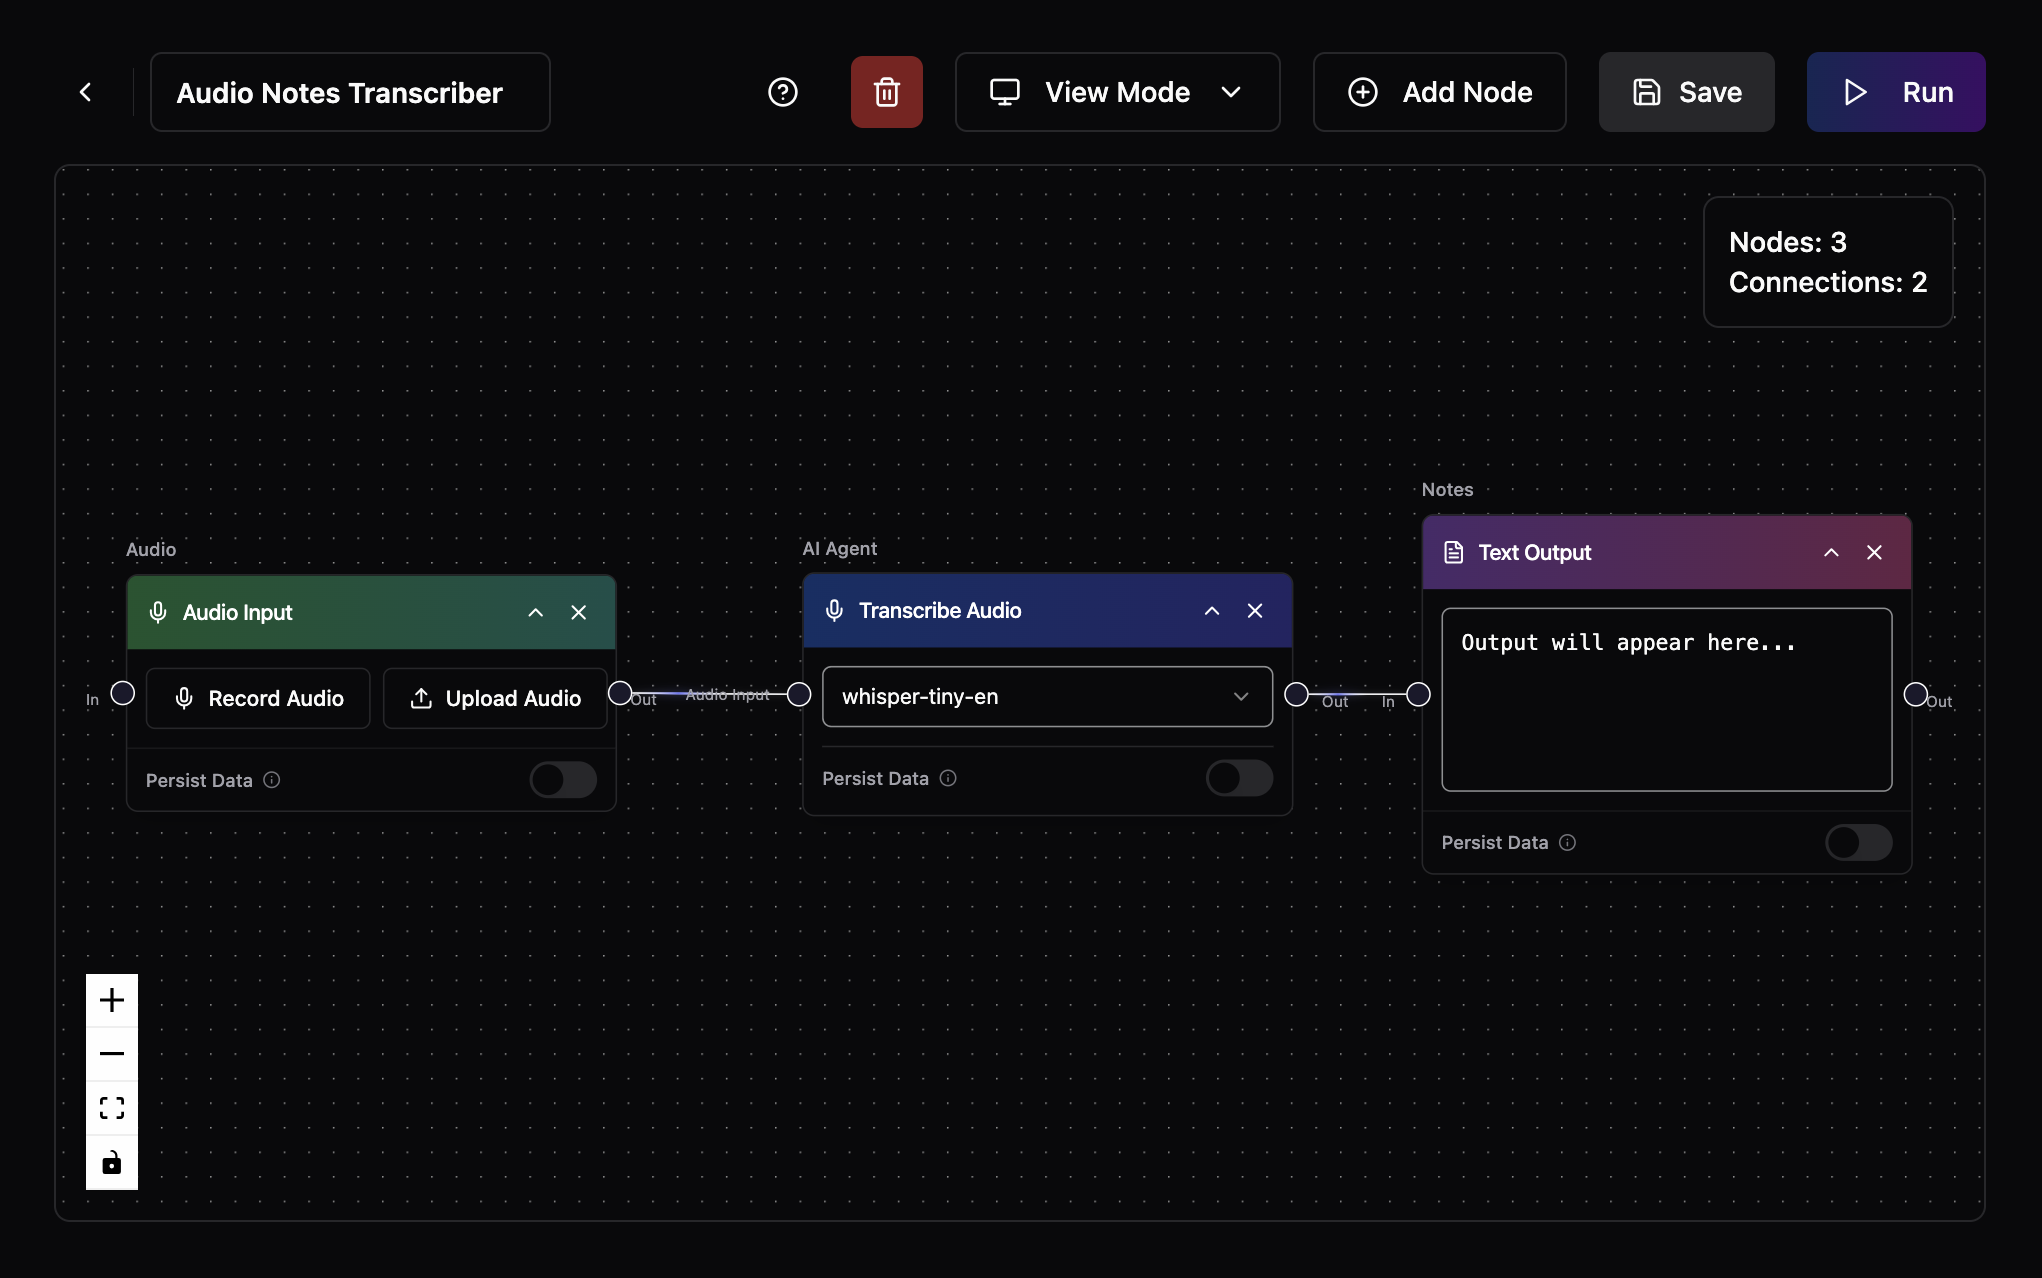The height and width of the screenshot is (1278, 2042).
Task: Click the back arrow next to the title
Action: click(86, 92)
